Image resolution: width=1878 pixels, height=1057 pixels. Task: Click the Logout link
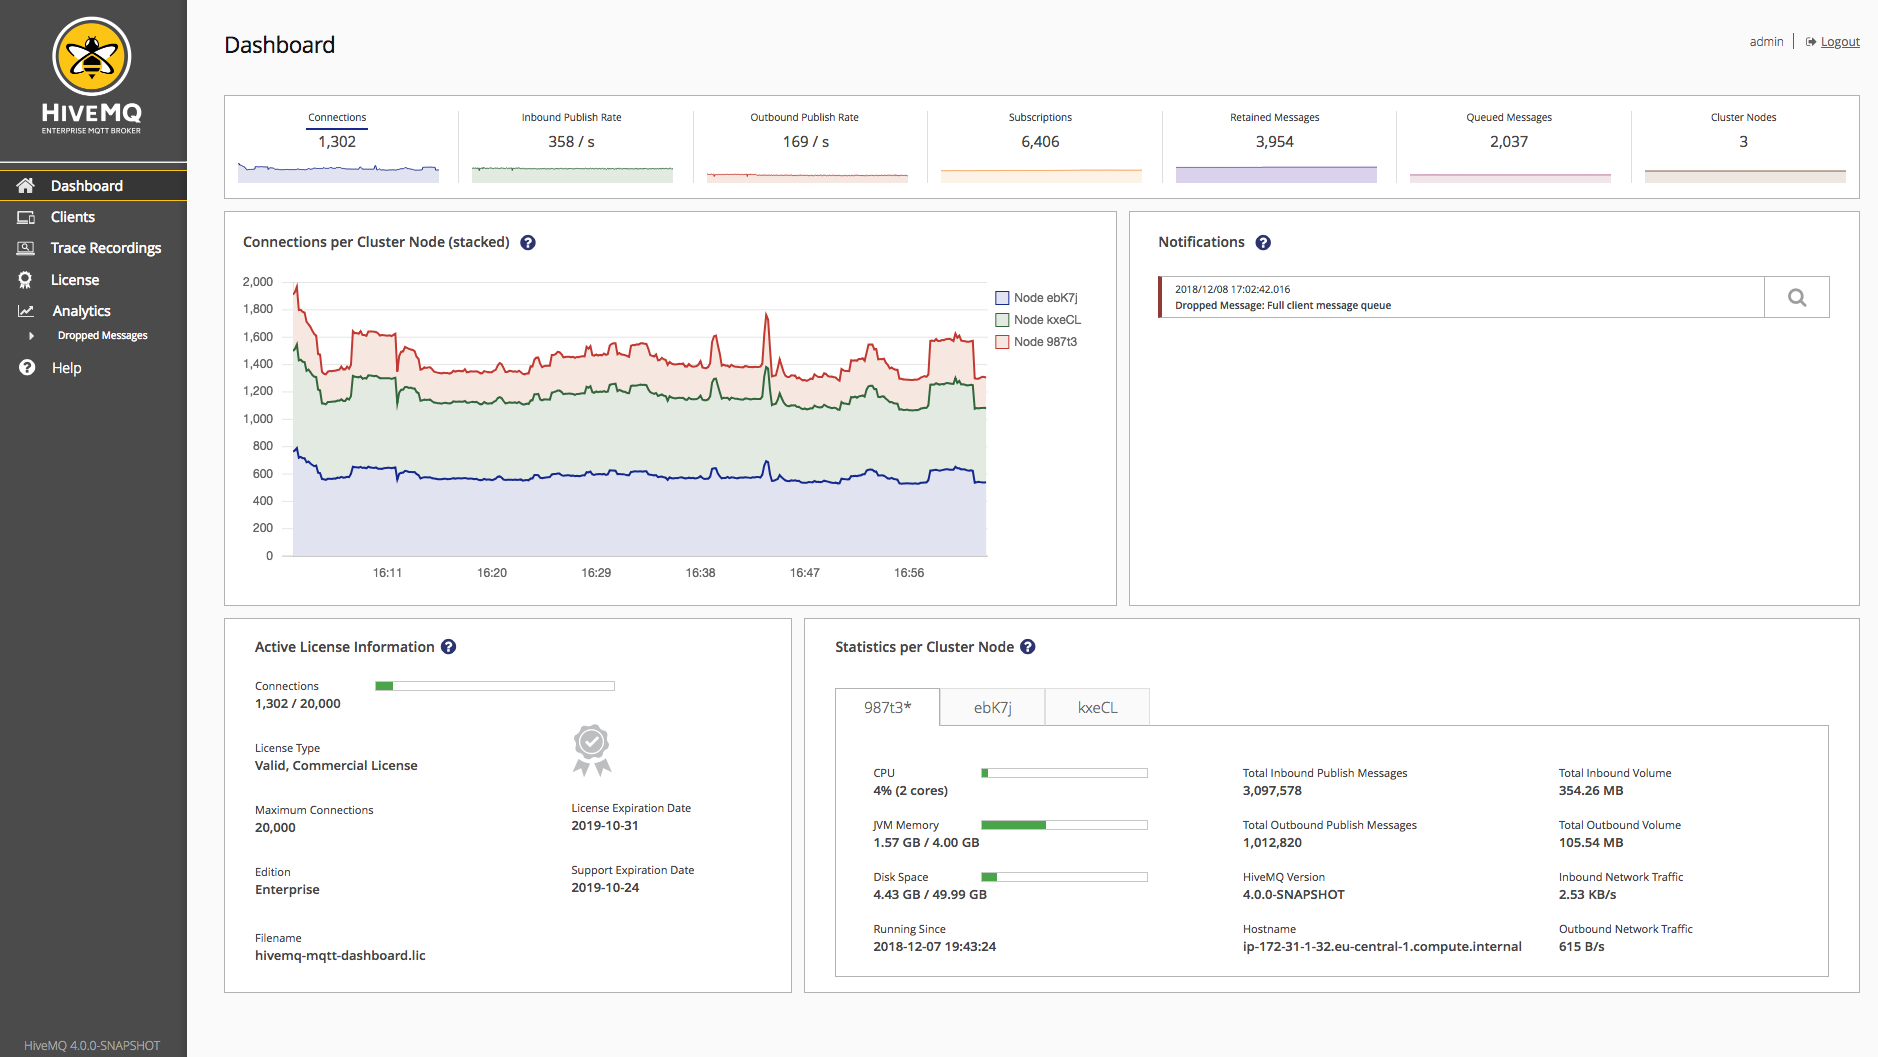click(1840, 42)
